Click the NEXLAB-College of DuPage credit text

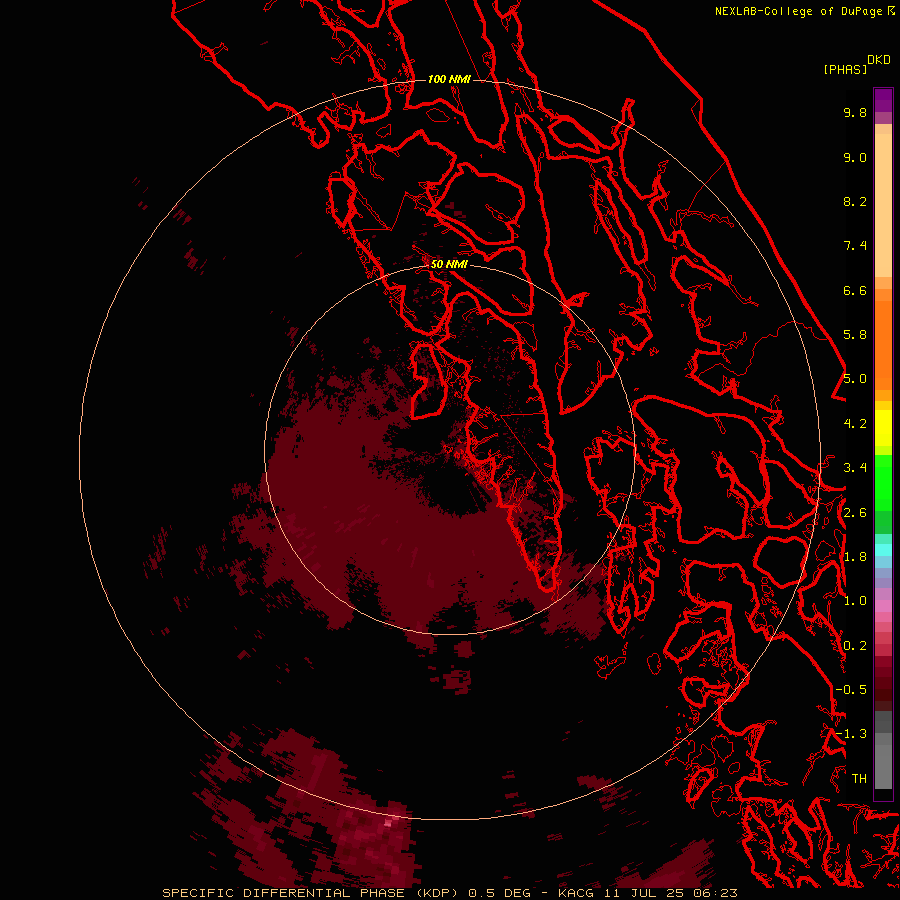[x=800, y=11]
